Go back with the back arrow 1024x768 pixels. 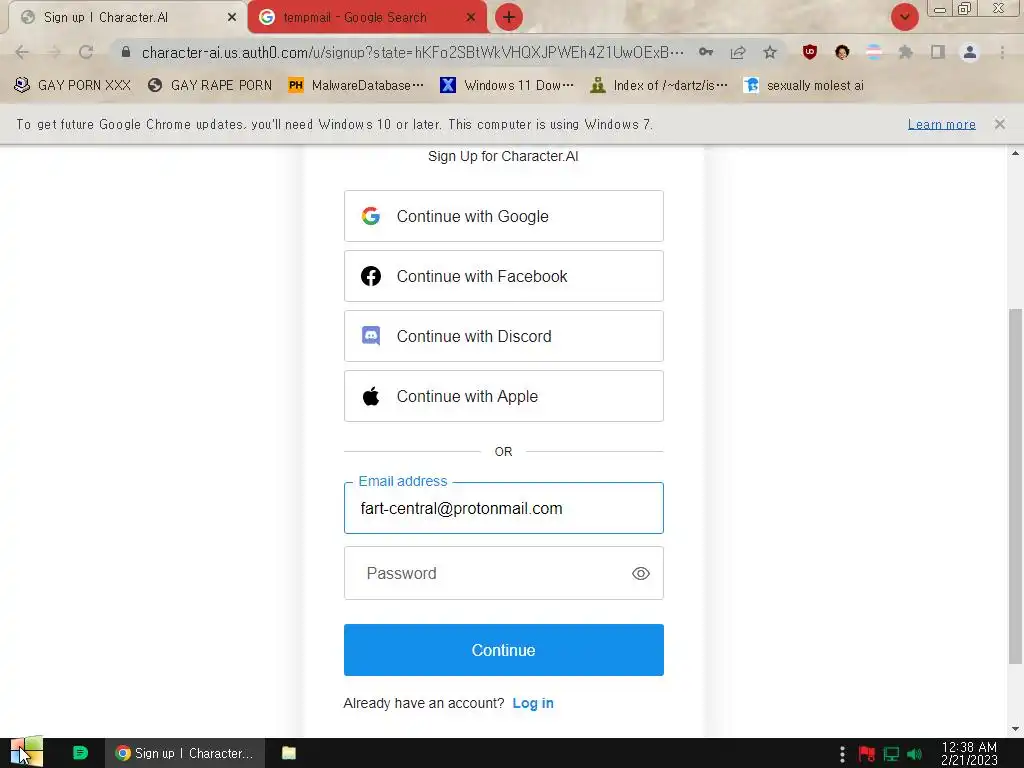[x=22, y=52]
